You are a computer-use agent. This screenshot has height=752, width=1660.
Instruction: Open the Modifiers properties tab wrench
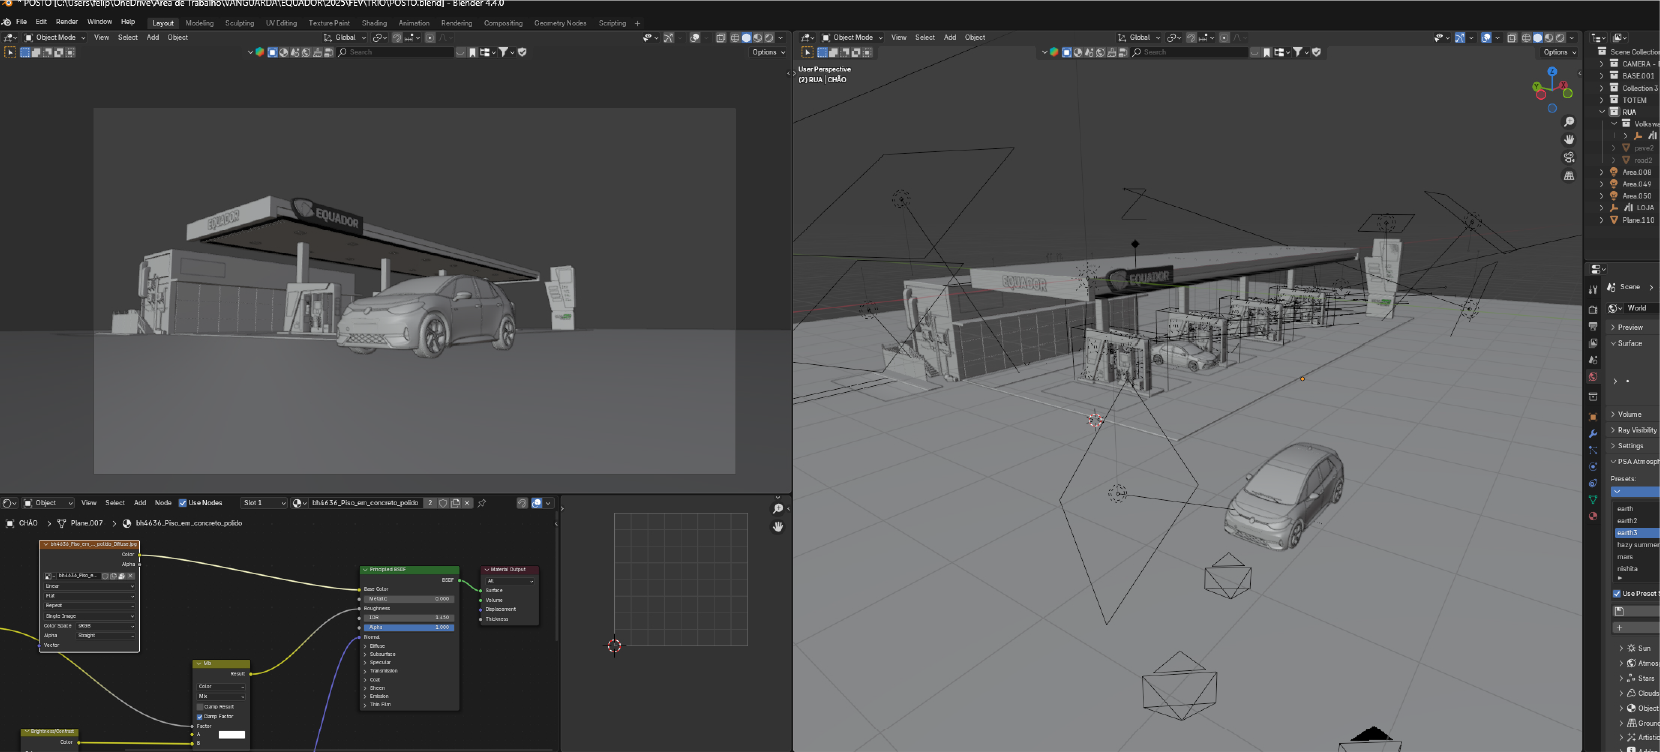pyautogui.click(x=1593, y=433)
